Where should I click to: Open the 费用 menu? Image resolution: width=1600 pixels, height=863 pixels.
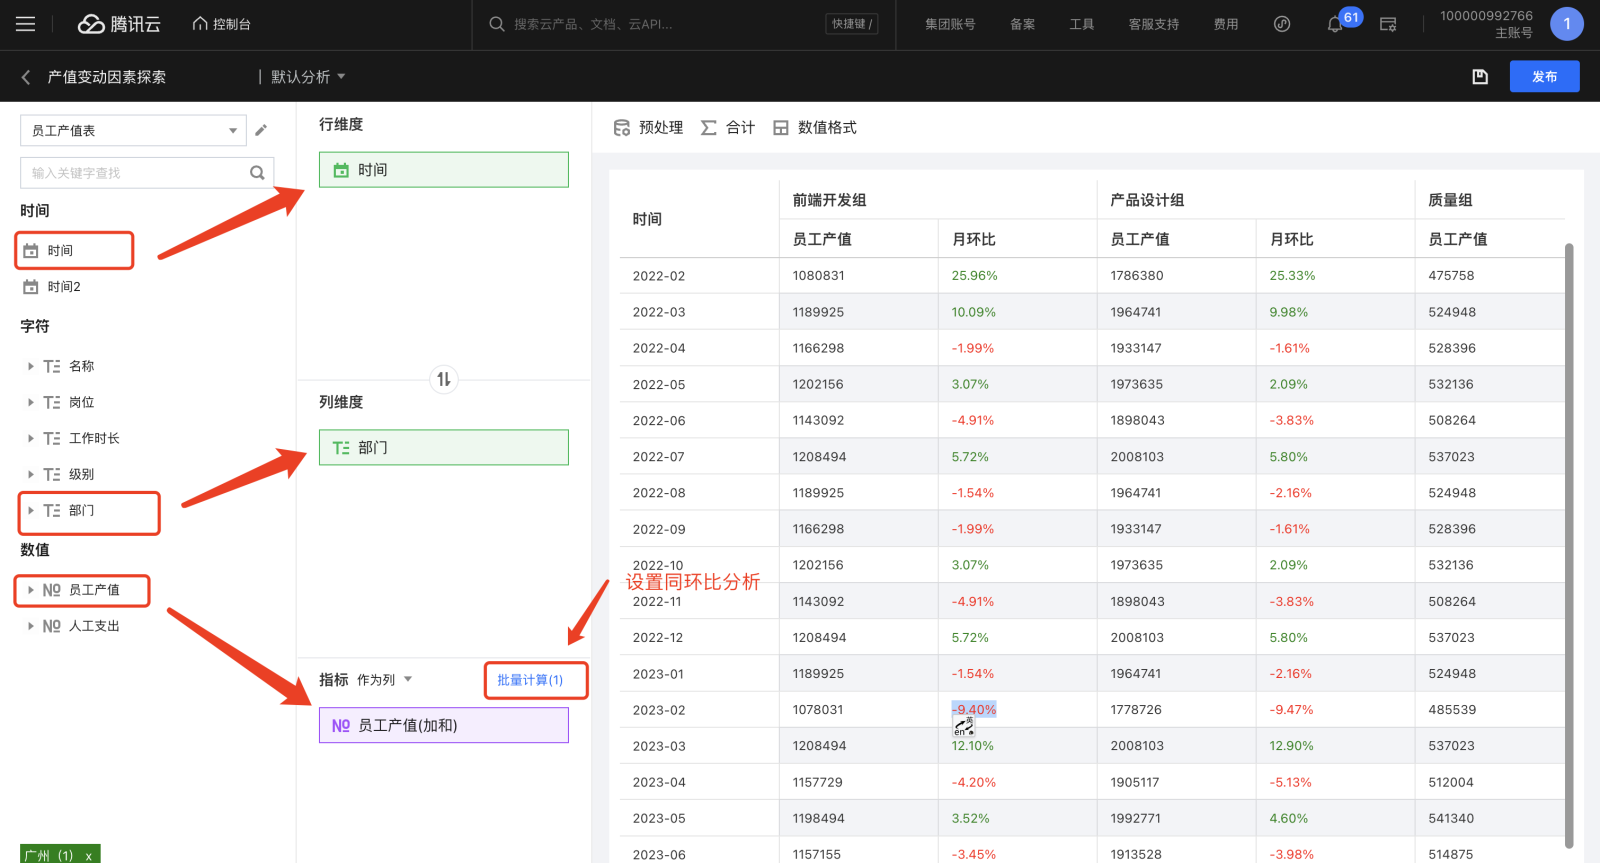pos(1226,24)
